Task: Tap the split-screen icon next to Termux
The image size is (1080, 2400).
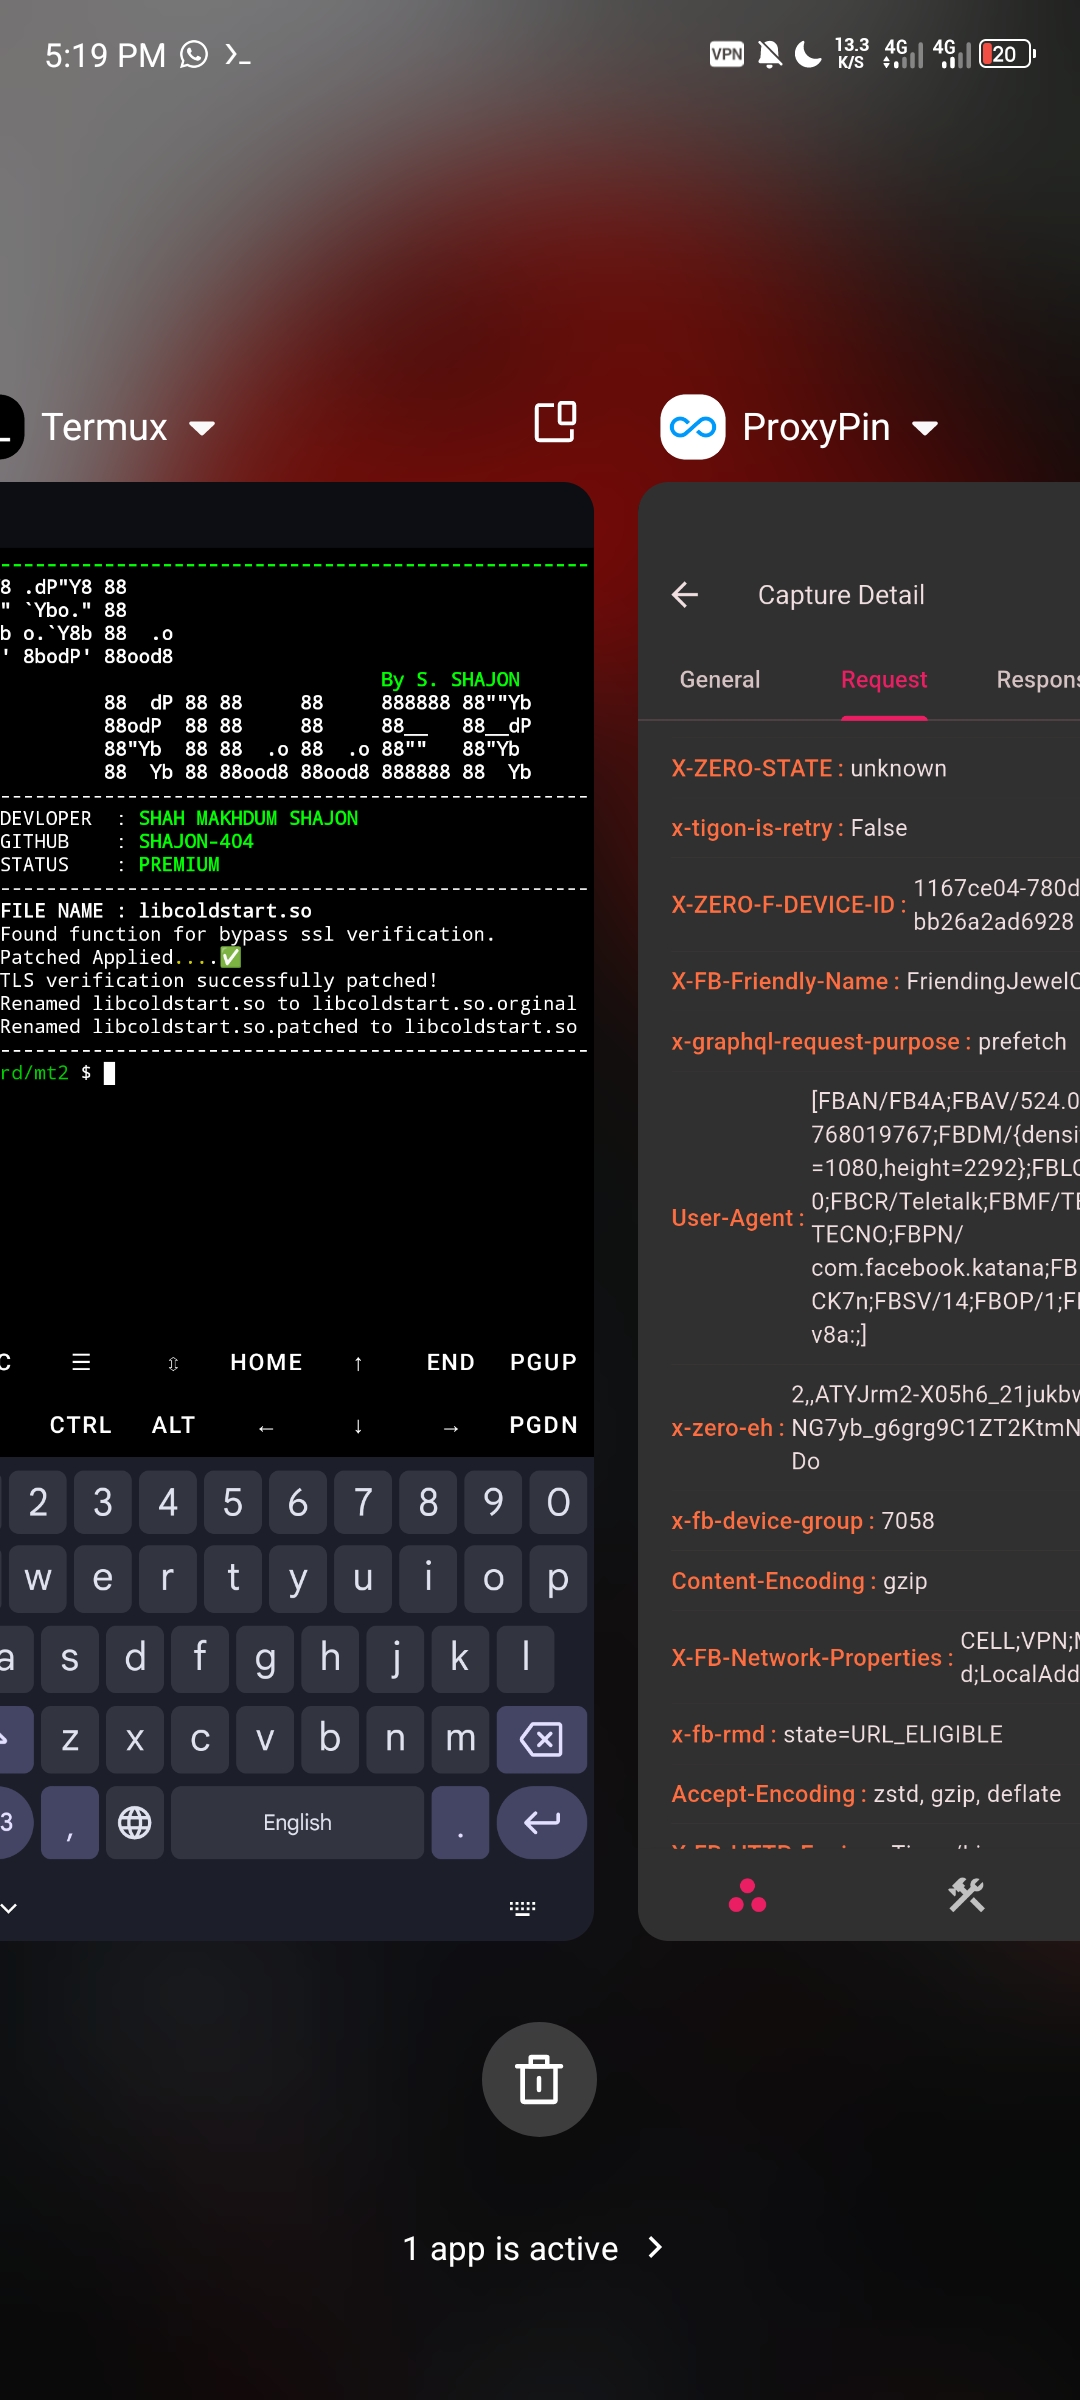Action: [x=555, y=422]
